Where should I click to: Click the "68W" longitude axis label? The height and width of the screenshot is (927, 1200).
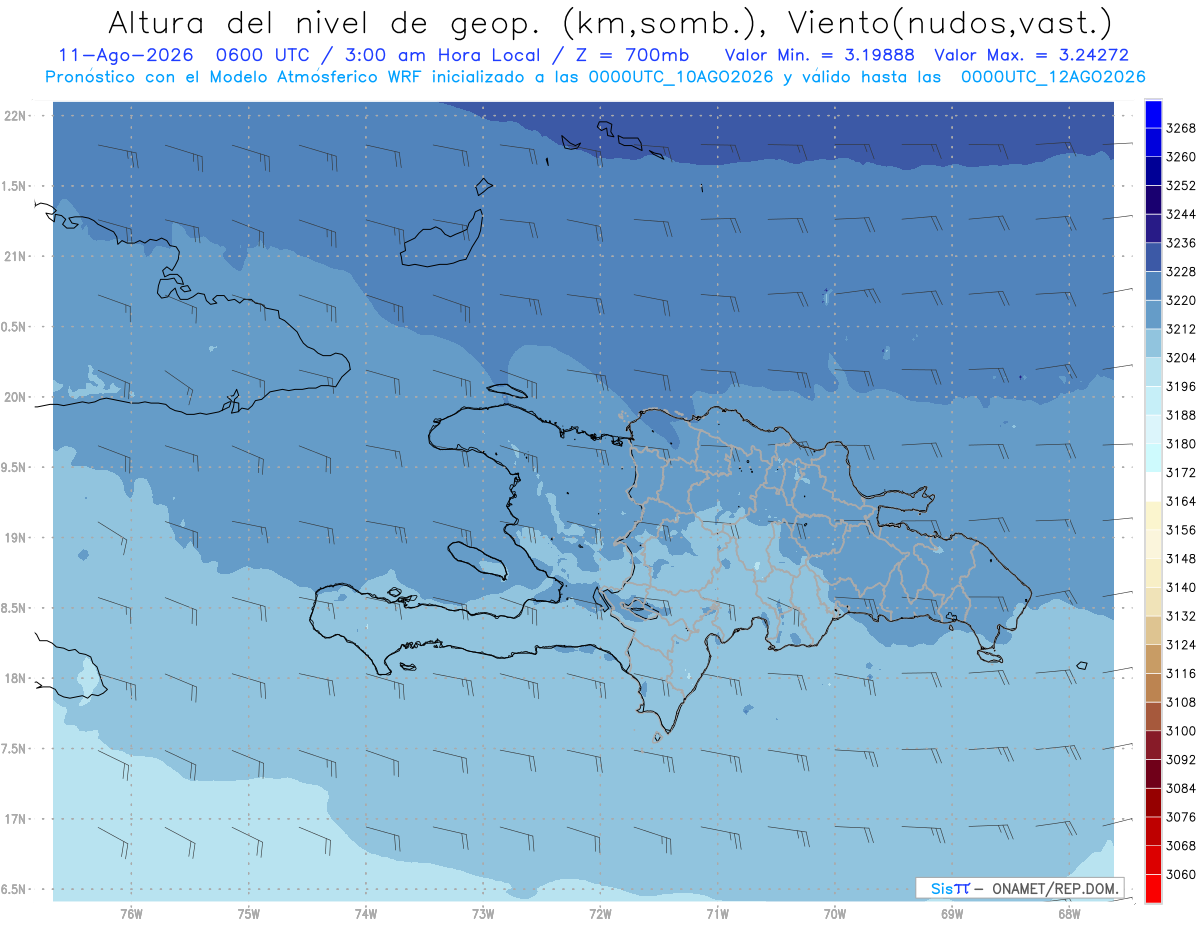tap(1069, 913)
